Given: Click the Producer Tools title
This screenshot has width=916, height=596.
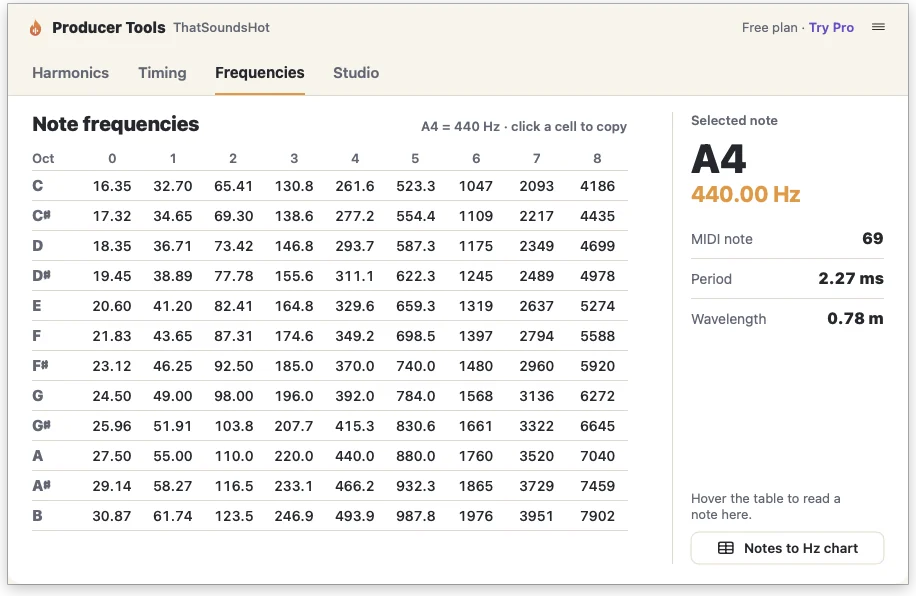Looking at the screenshot, I should point(109,27).
